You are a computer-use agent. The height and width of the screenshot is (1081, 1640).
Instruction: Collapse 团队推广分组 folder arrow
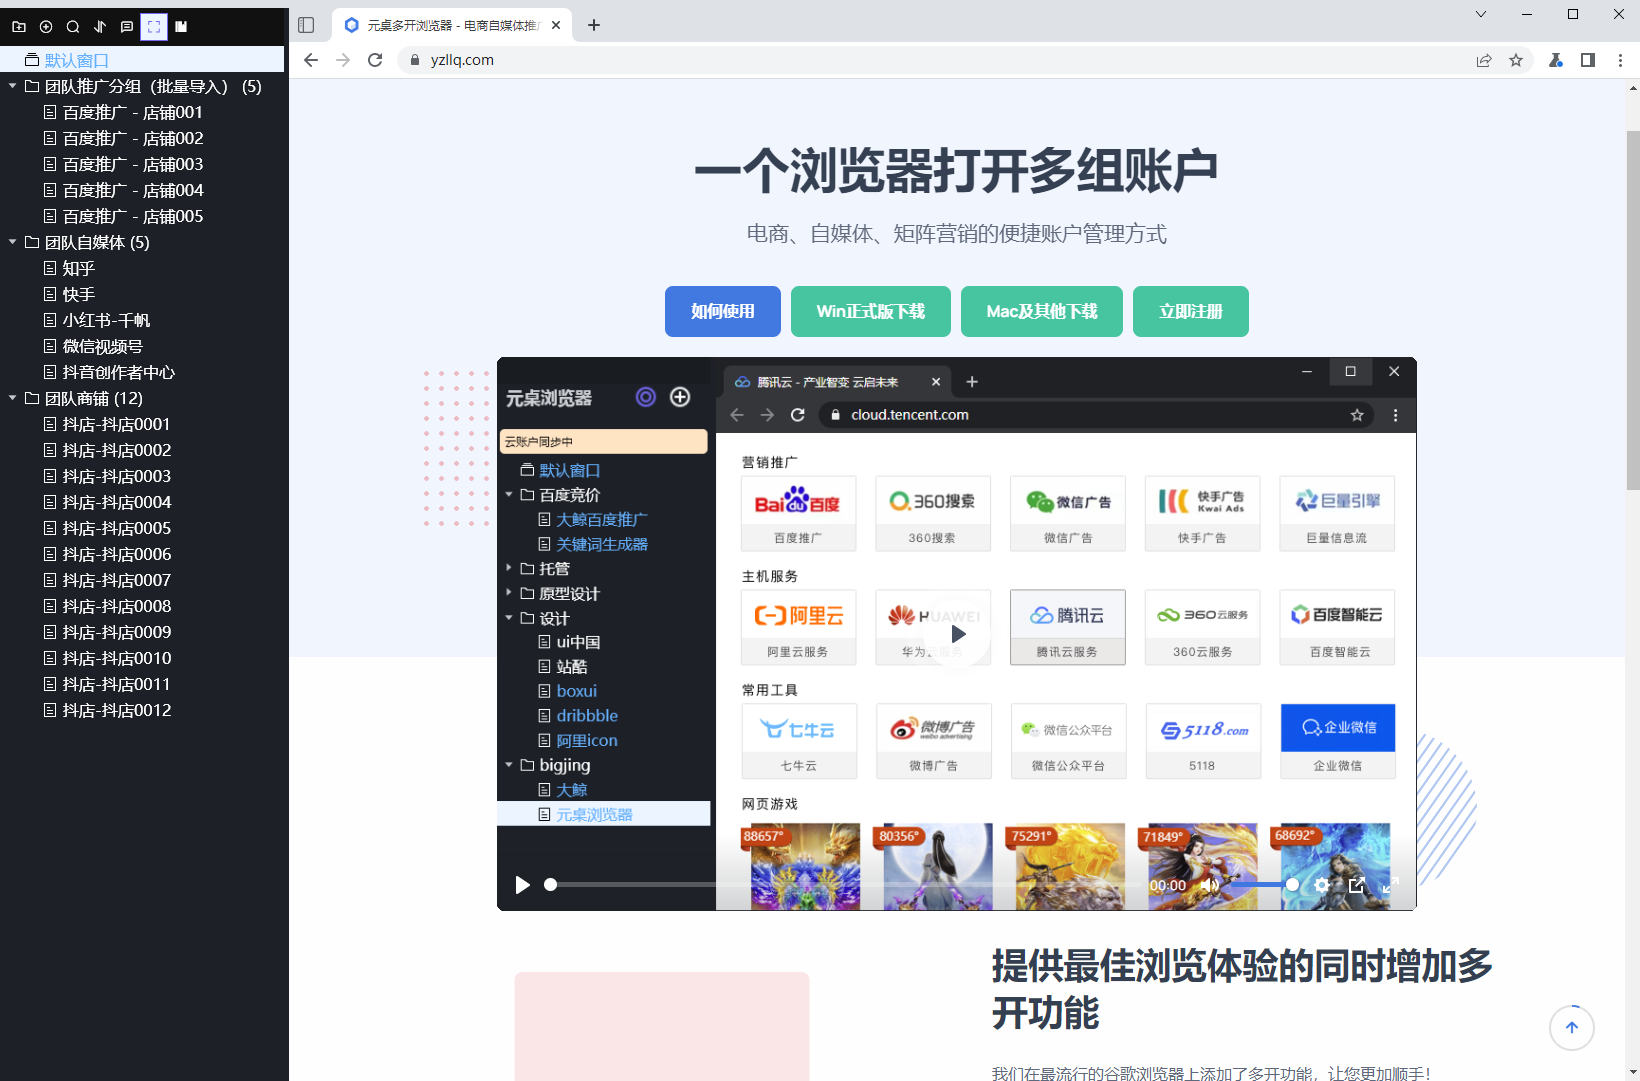coord(12,86)
